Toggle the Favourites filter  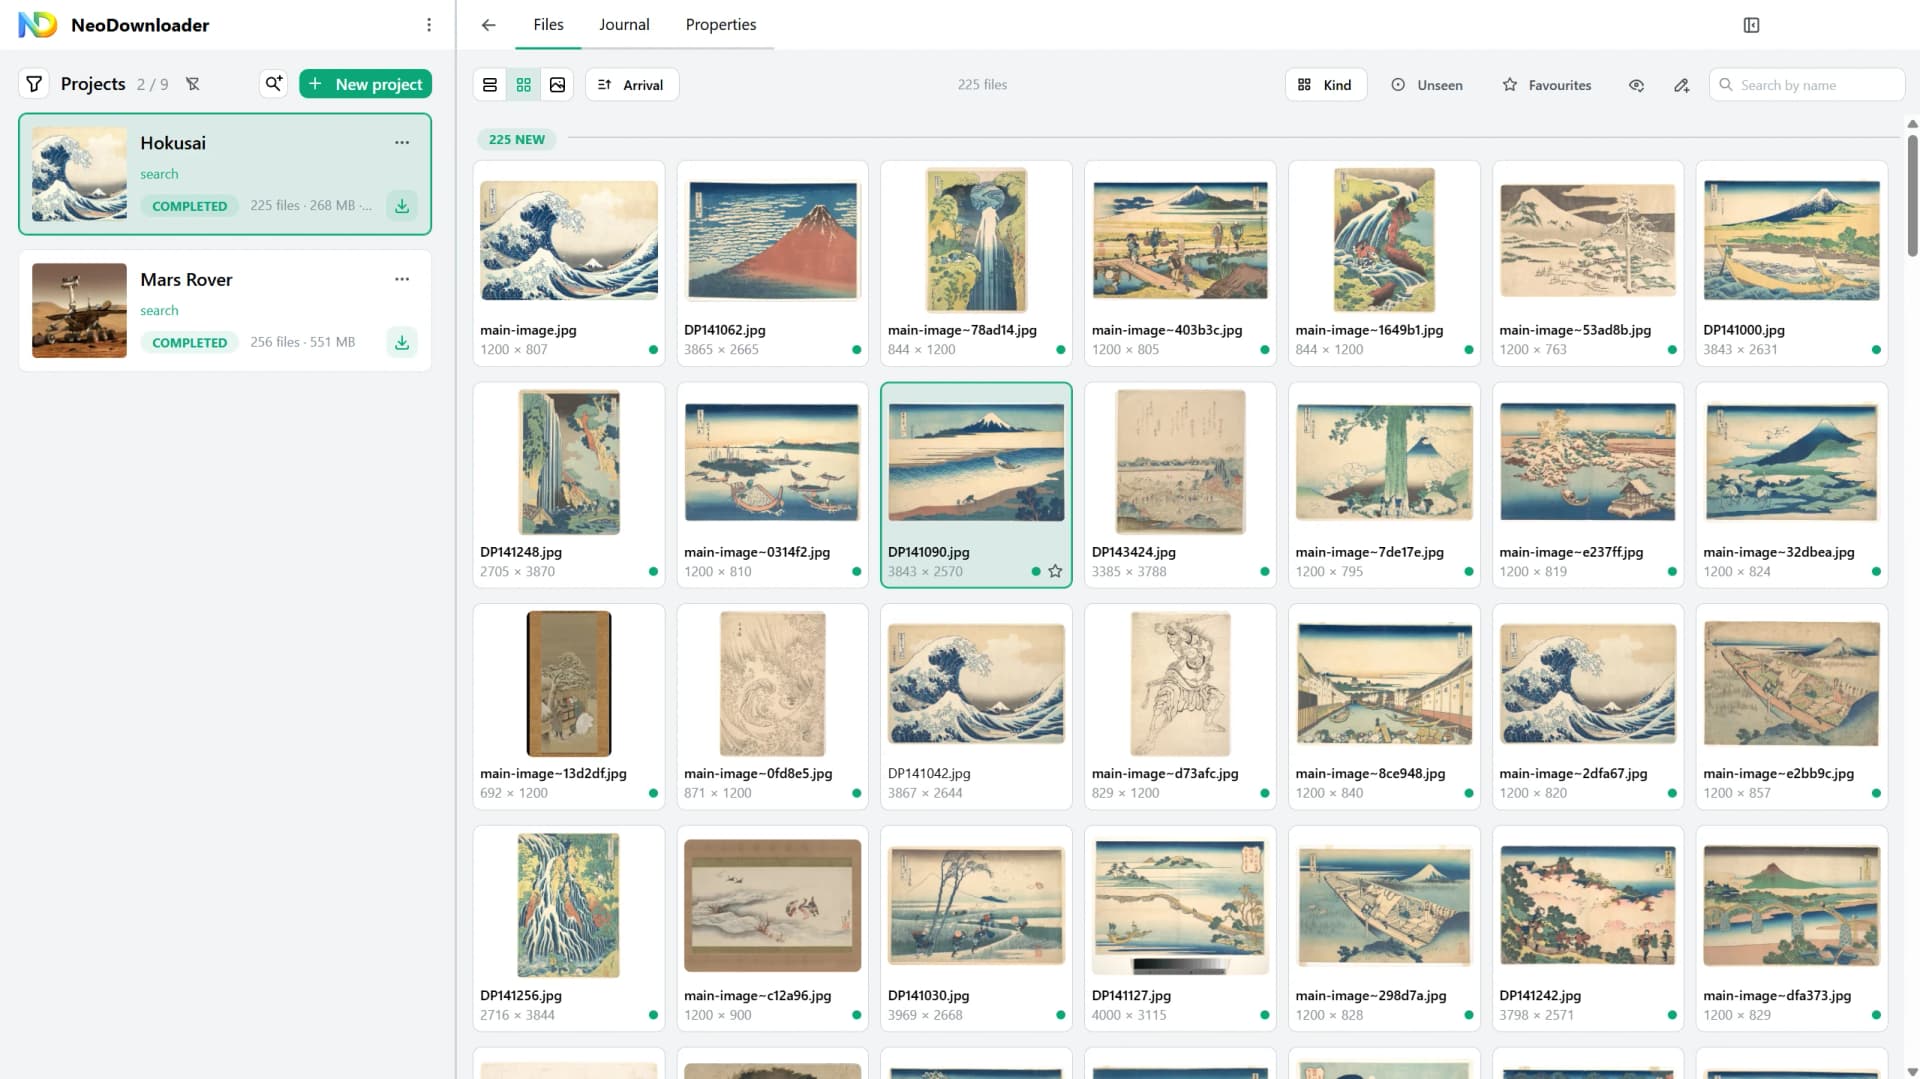pyautogui.click(x=1547, y=85)
